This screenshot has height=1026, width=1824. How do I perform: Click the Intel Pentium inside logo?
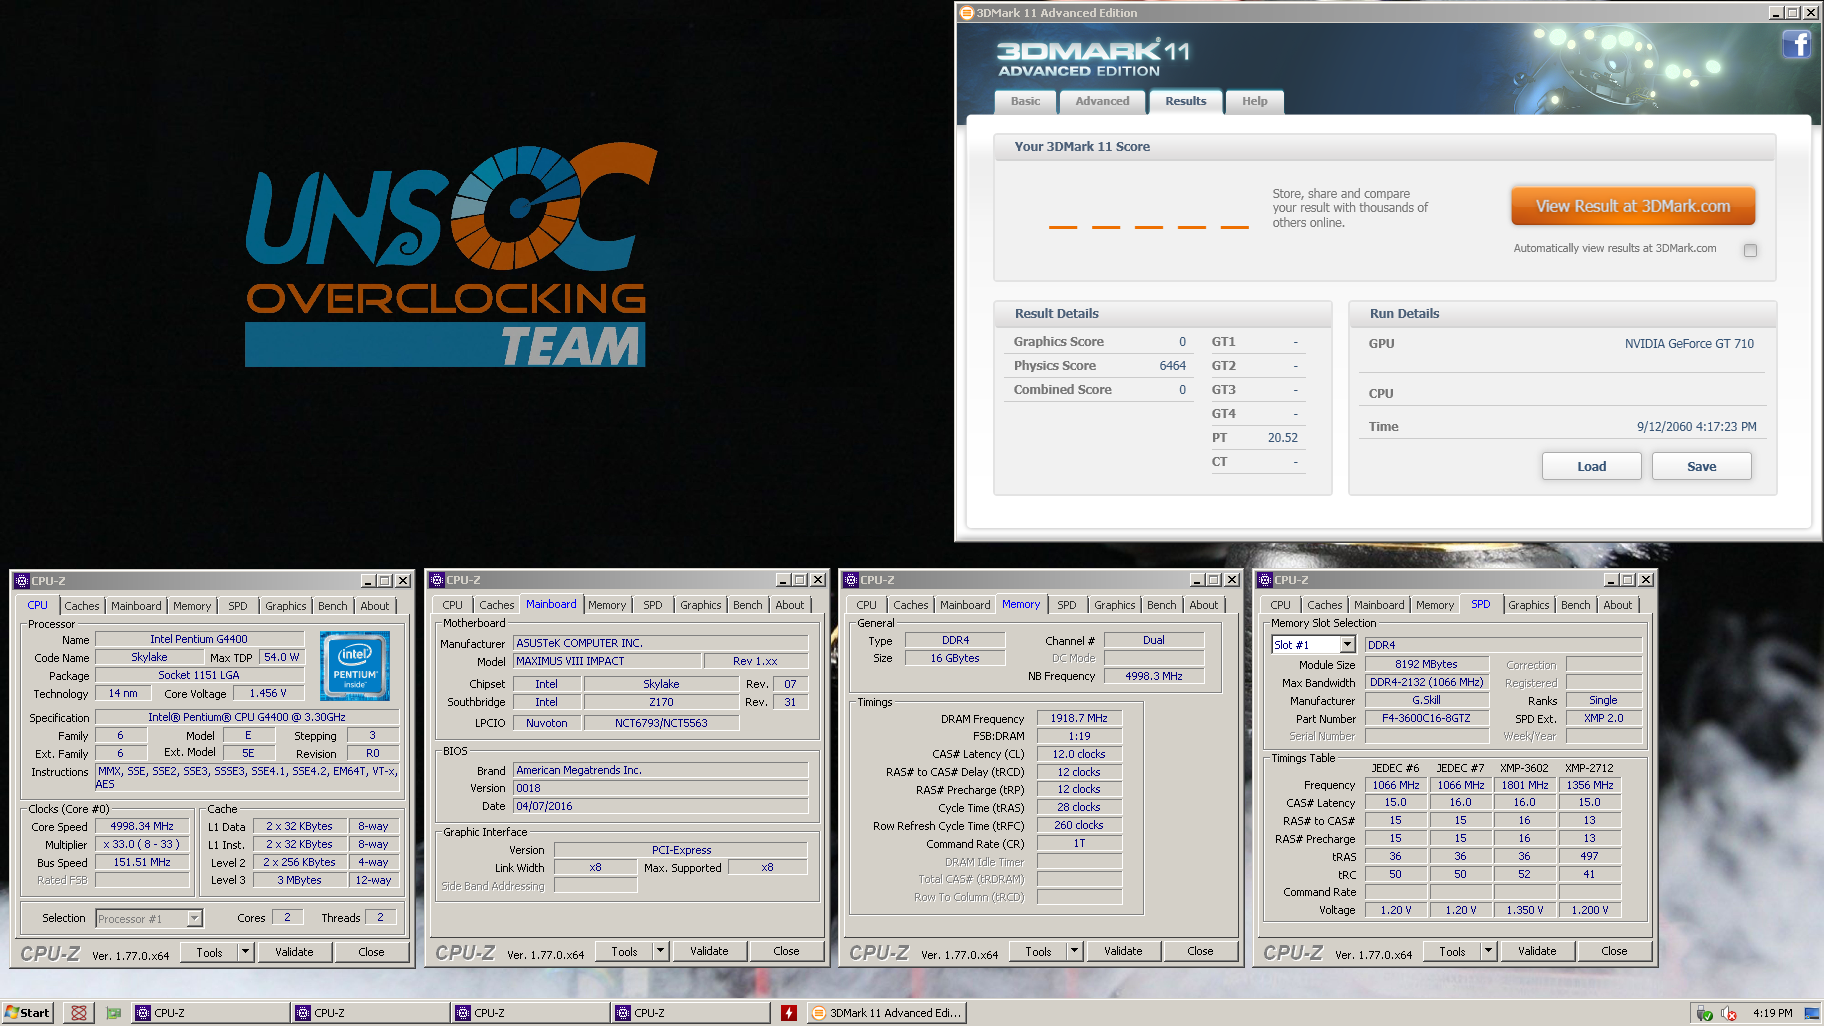click(355, 666)
